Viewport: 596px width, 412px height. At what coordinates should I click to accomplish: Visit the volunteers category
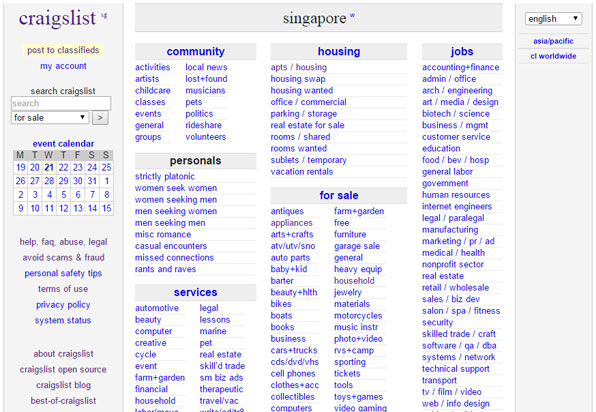[x=206, y=137]
